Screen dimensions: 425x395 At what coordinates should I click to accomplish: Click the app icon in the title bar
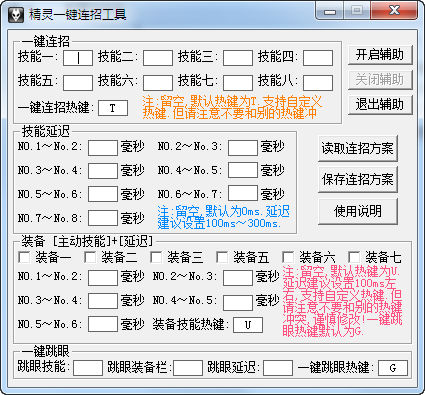[x=16, y=15]
